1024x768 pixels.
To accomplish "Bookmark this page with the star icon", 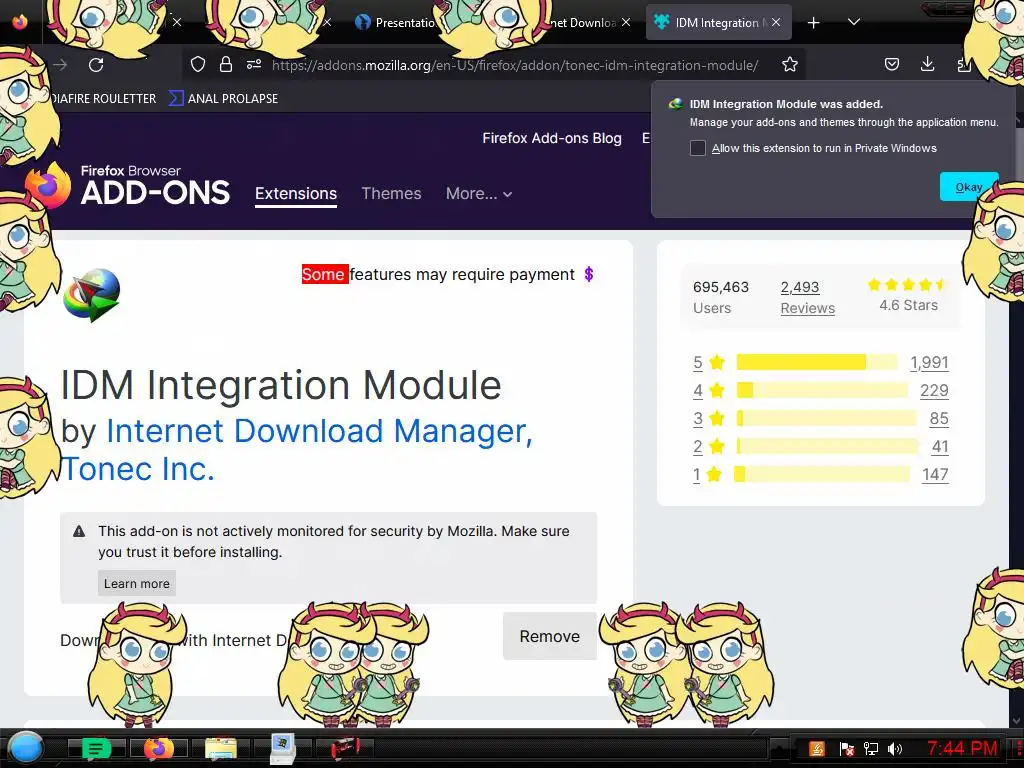I will coord(790,64).
